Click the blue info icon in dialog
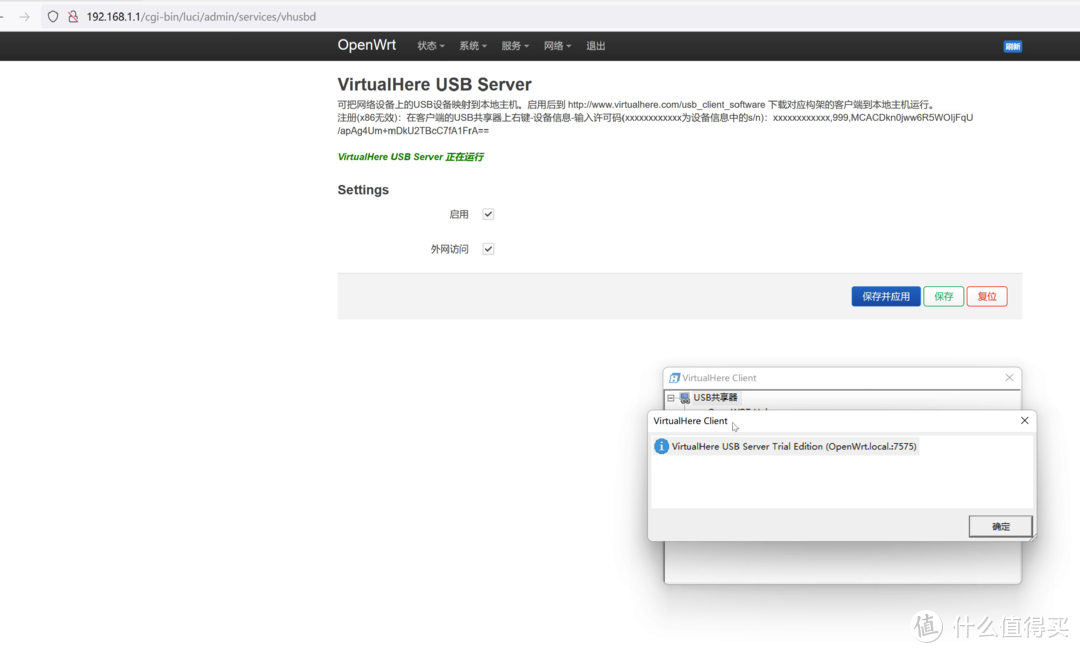Image resolution: width=1080 pixels, height=653 pixels. coord(661,446)
